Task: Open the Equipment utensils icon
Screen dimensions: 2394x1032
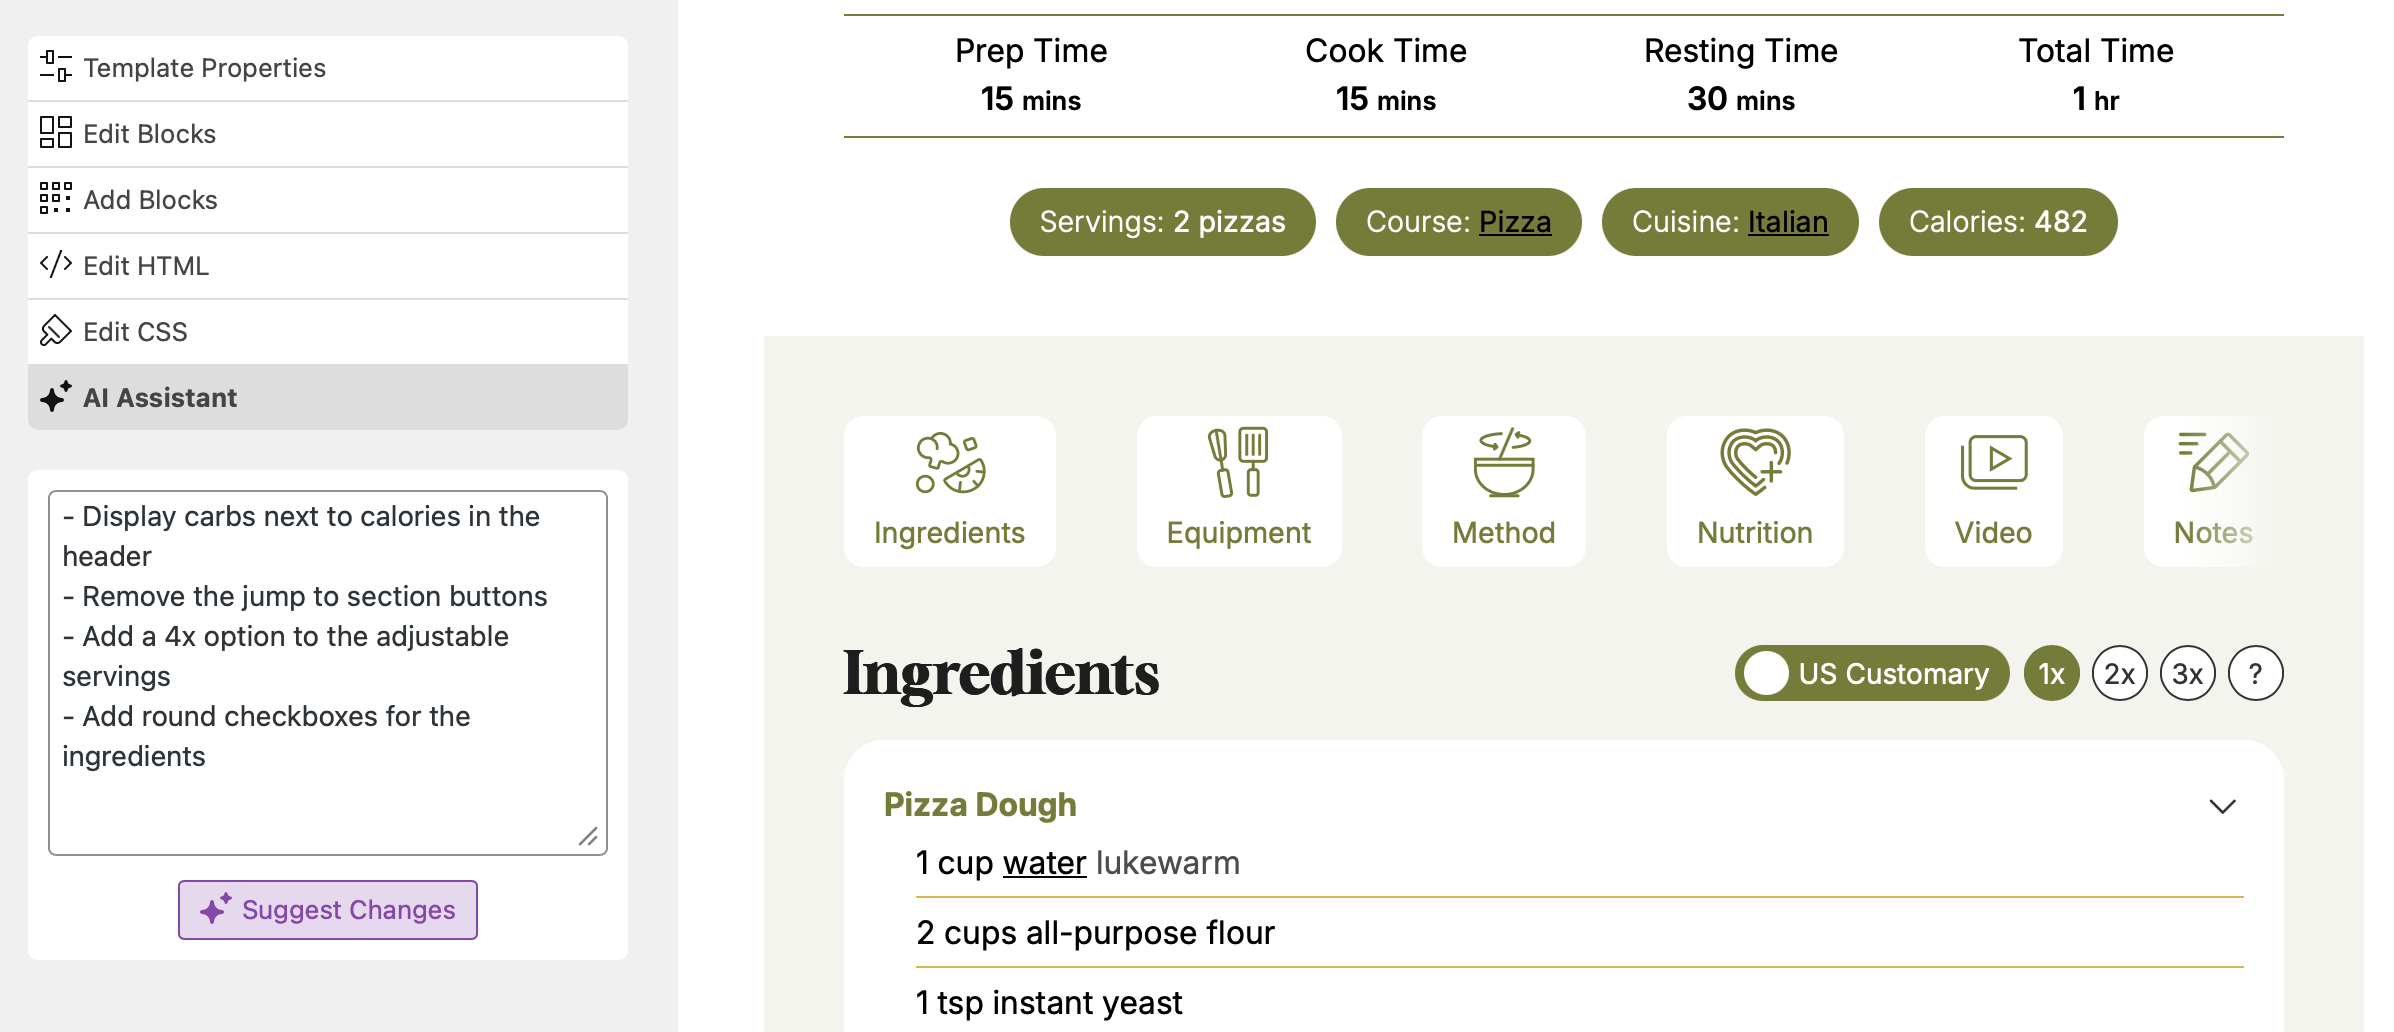Action: point(1238,462)
